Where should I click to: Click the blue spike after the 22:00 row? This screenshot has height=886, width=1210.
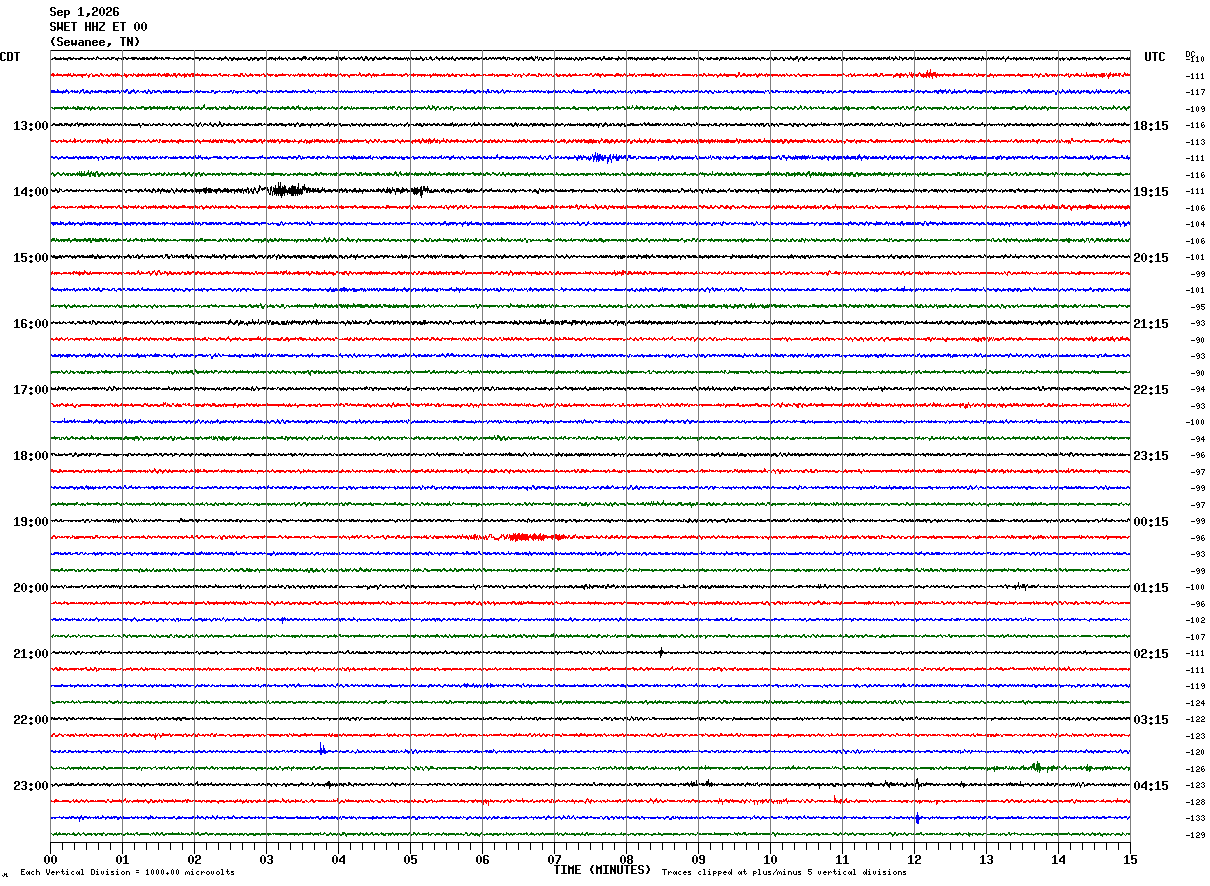pos(322,748)
